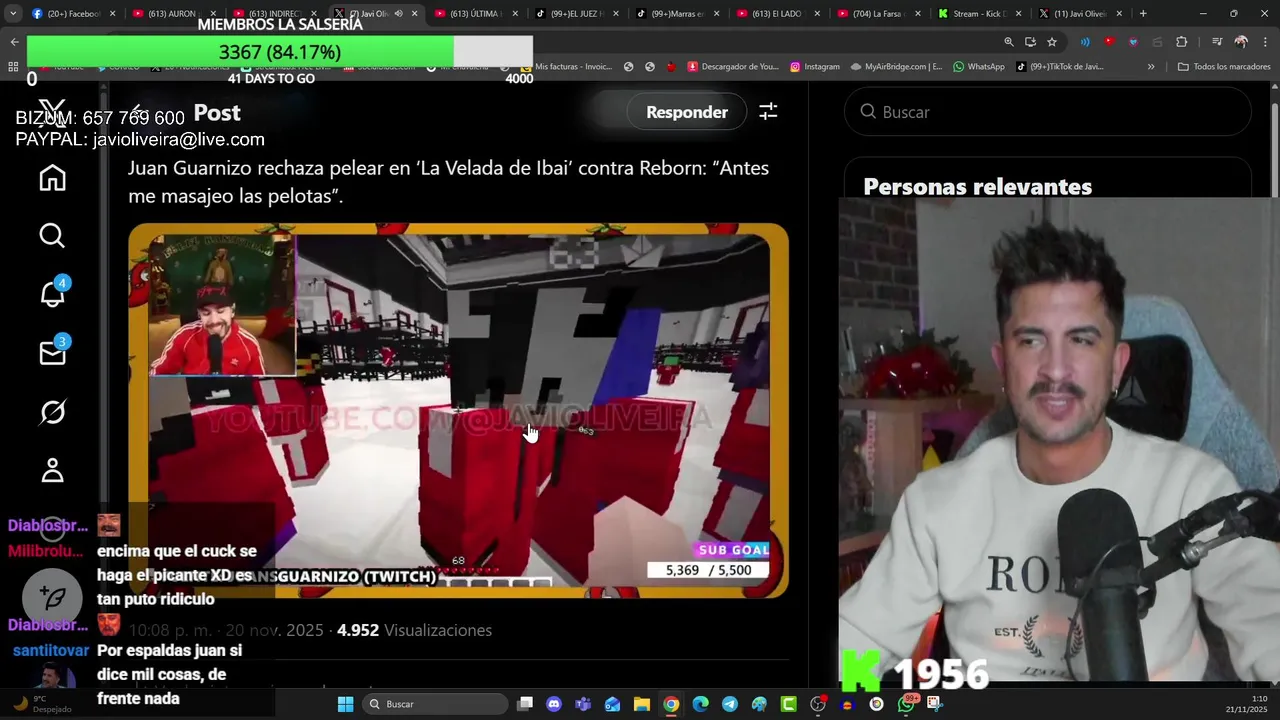Screen dimensions: 1280x720
Task: Click the taskbar Buscar search box
Action: click(437, 704)
